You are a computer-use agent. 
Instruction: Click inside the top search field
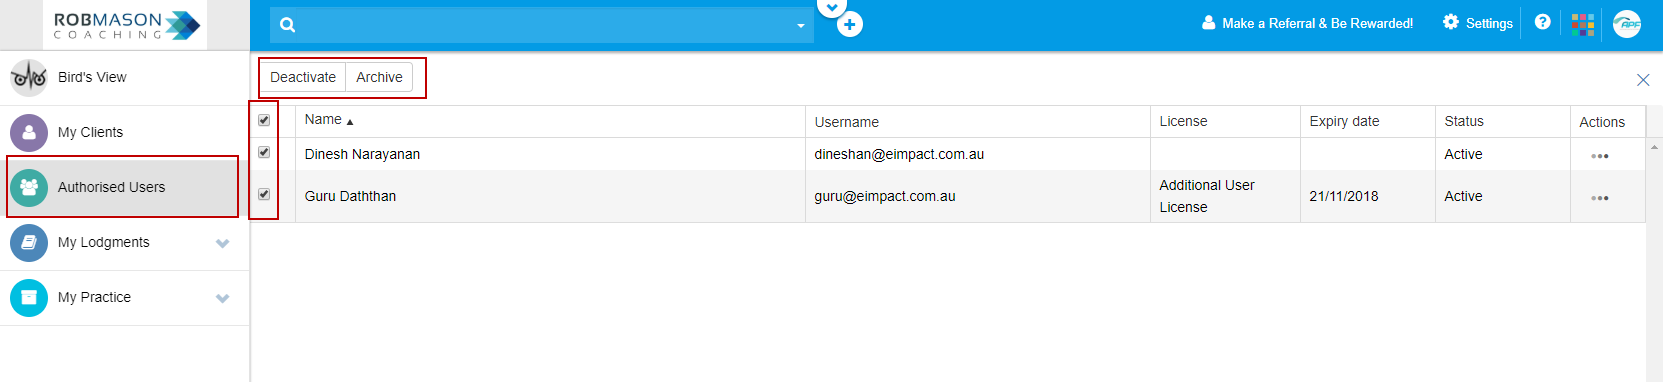tap(541, 25)
